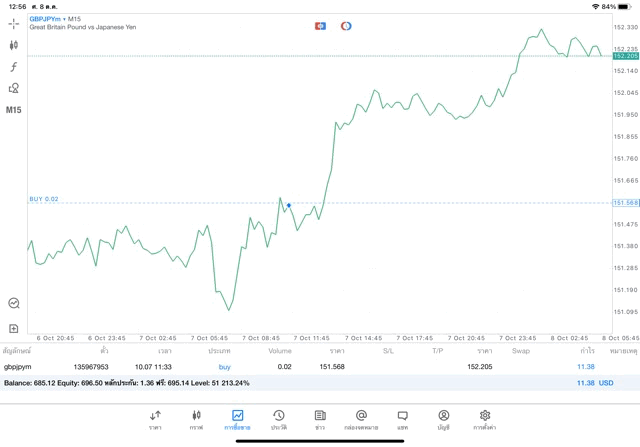Tap the red-blue flag icon above the chart
640x447 pixels.
320,25
